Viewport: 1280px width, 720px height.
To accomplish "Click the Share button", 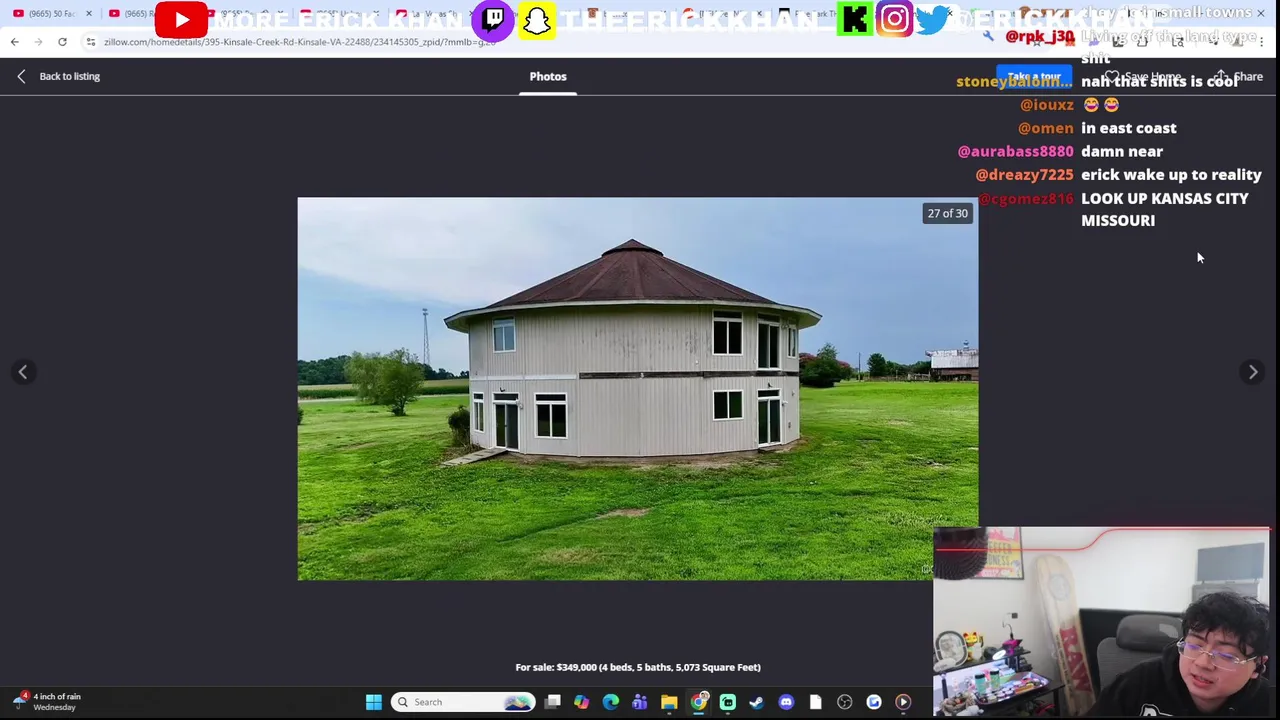I will (1240, 77).
